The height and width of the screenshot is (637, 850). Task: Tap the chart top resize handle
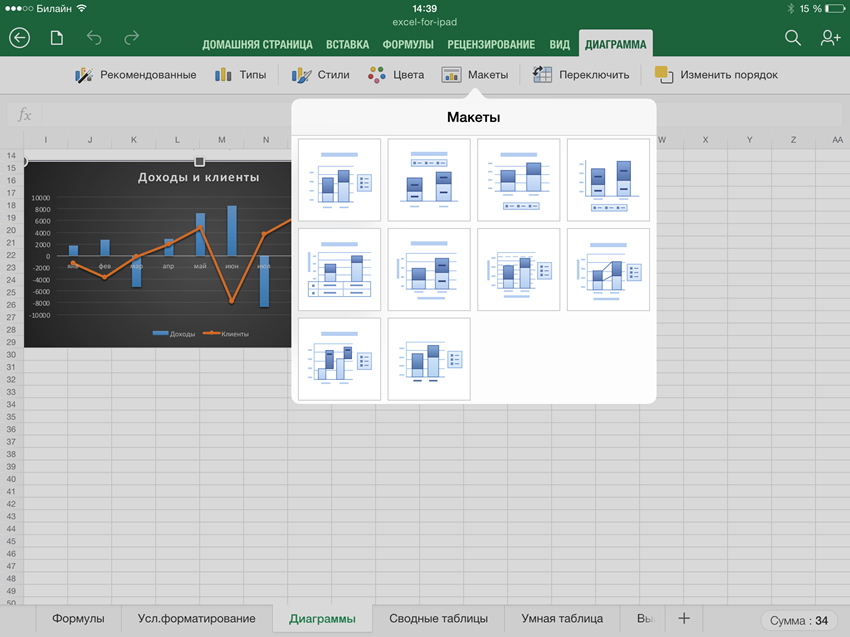(199, 162)
